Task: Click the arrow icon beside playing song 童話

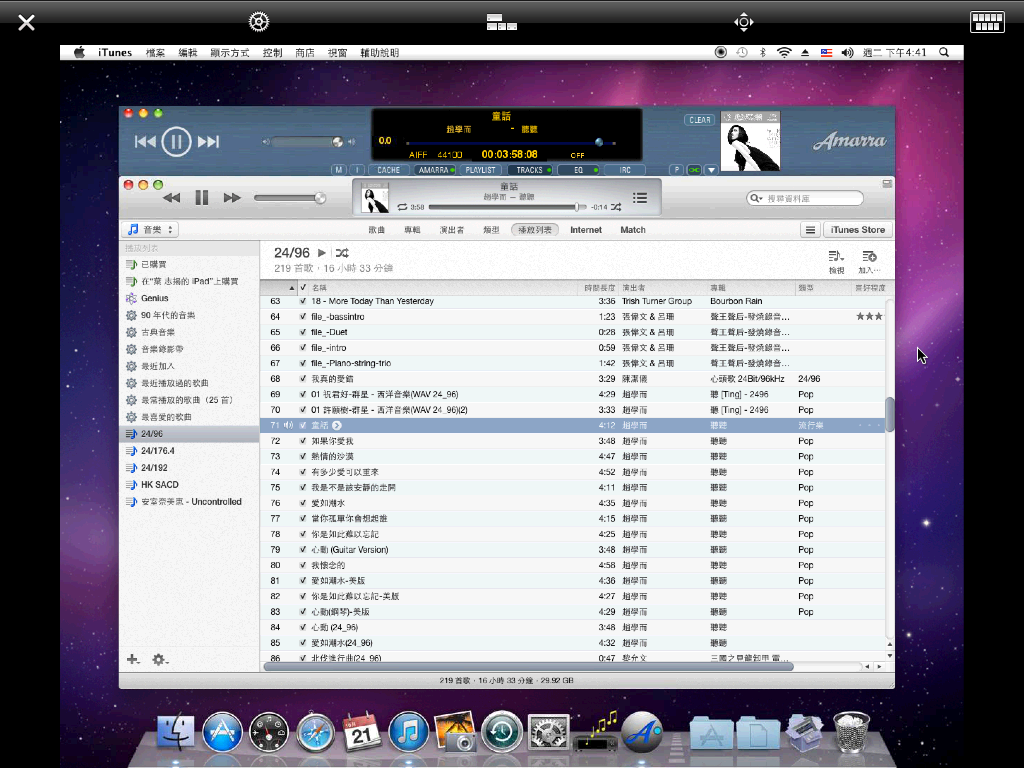Action: [337, 426]
